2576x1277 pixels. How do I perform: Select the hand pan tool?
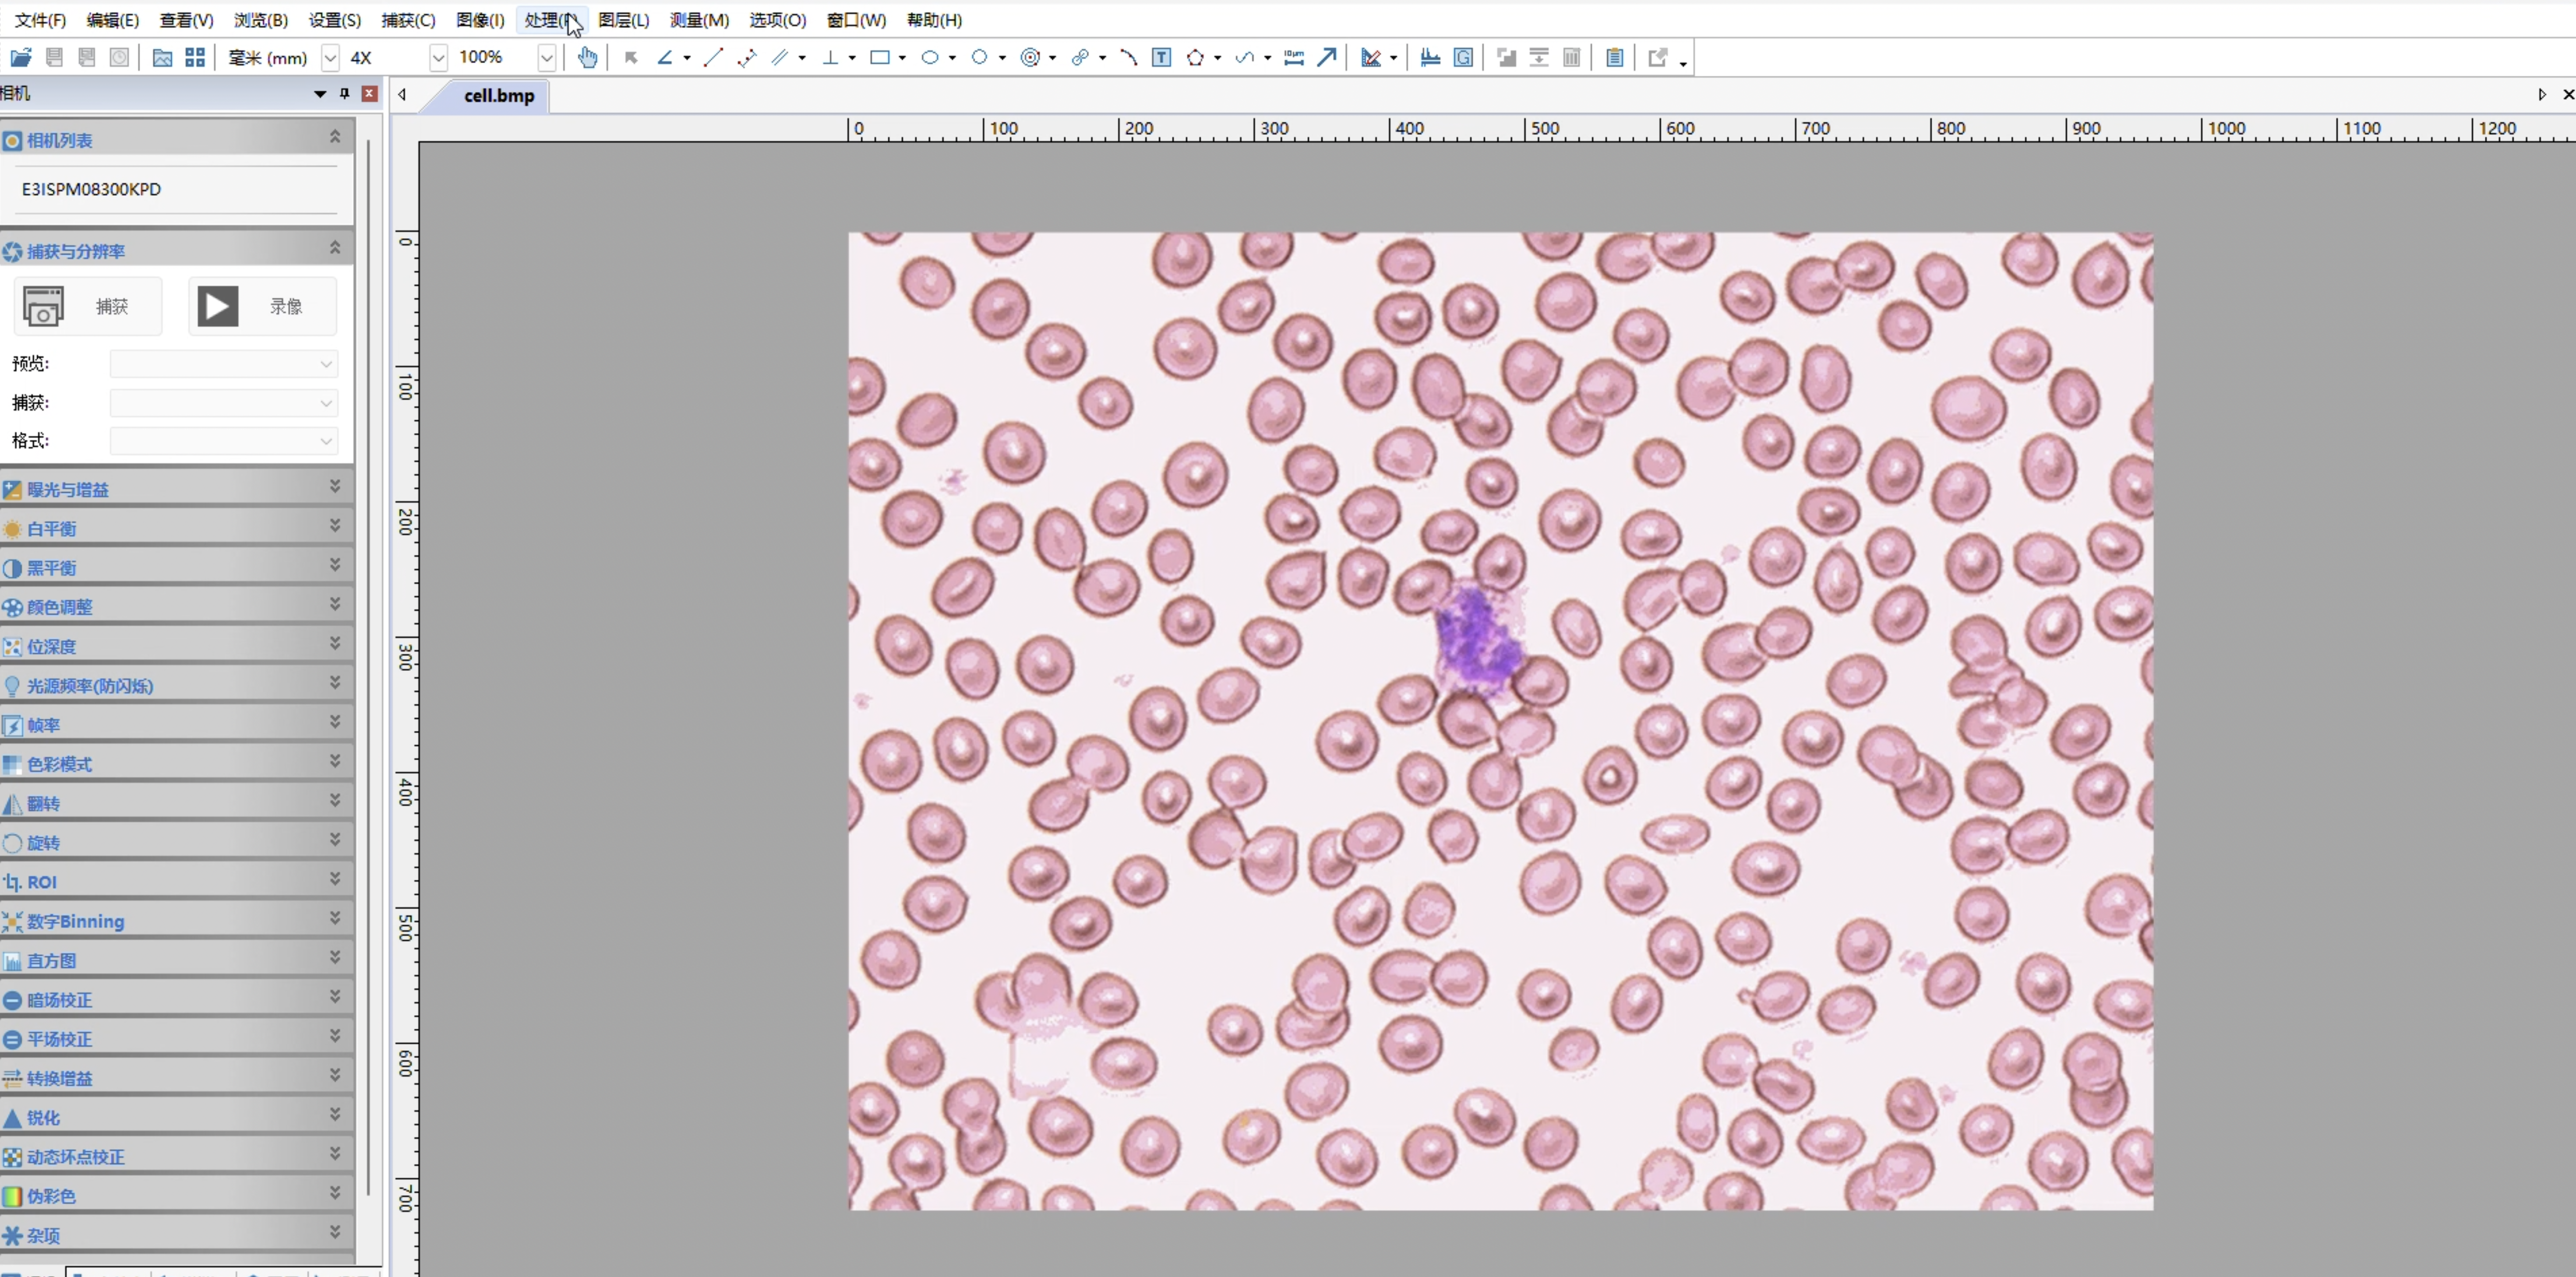(587, 58)
